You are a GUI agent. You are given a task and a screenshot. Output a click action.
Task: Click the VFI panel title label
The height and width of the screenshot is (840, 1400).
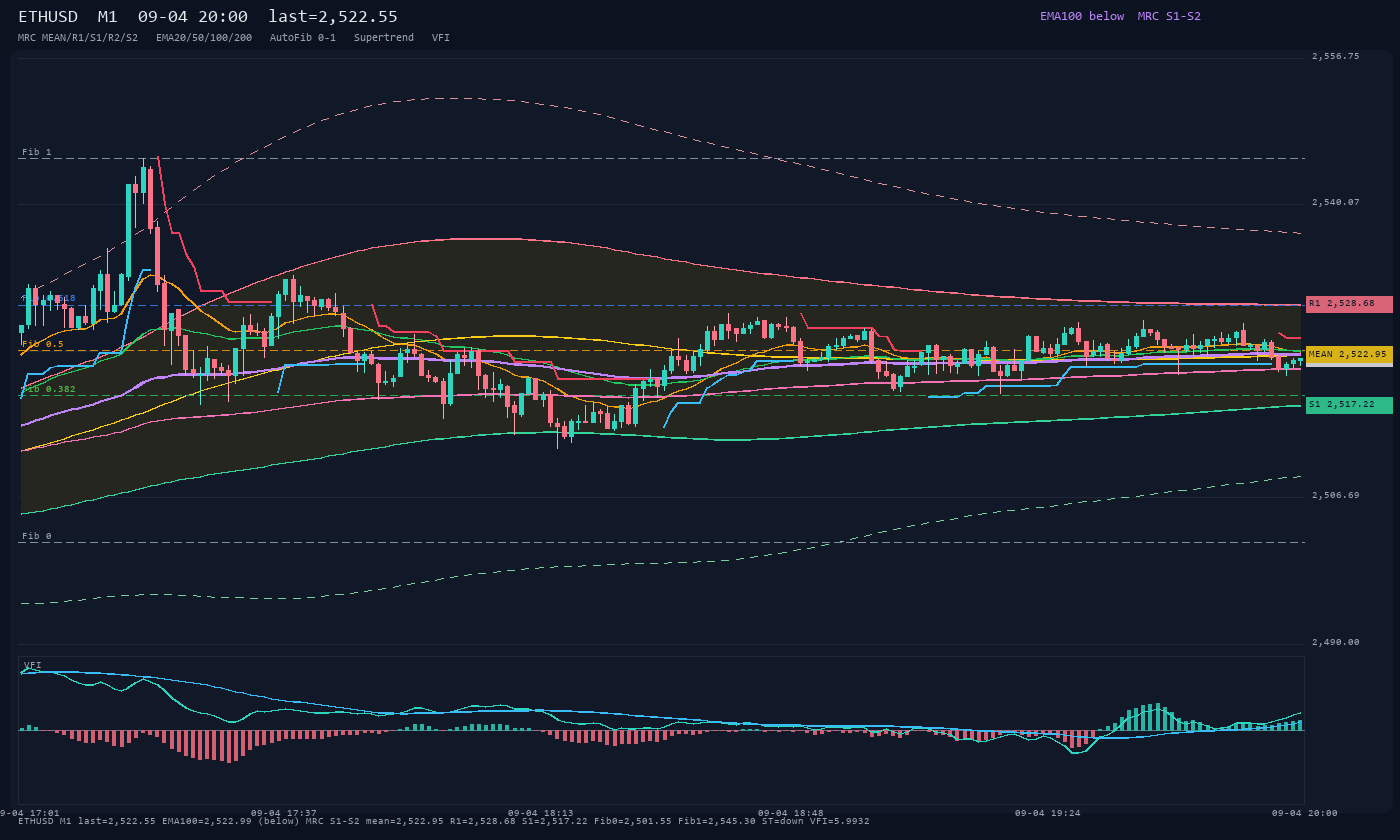point(33,665)
